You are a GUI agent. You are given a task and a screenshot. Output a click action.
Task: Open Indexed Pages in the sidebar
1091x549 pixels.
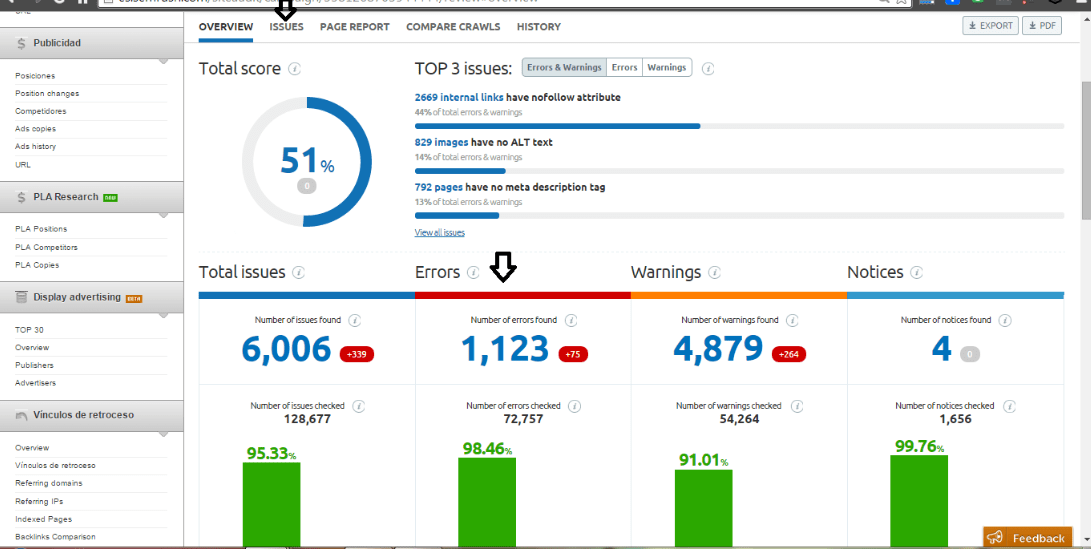click(43, 519)
